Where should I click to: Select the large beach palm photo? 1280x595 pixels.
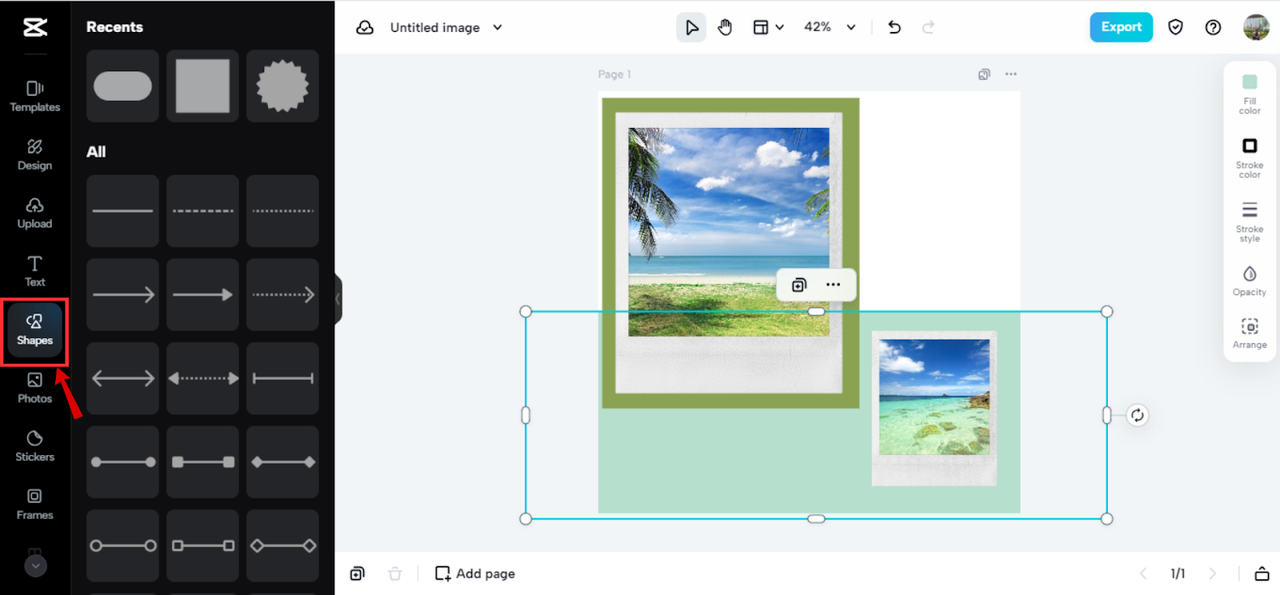[x=728, y=231]
